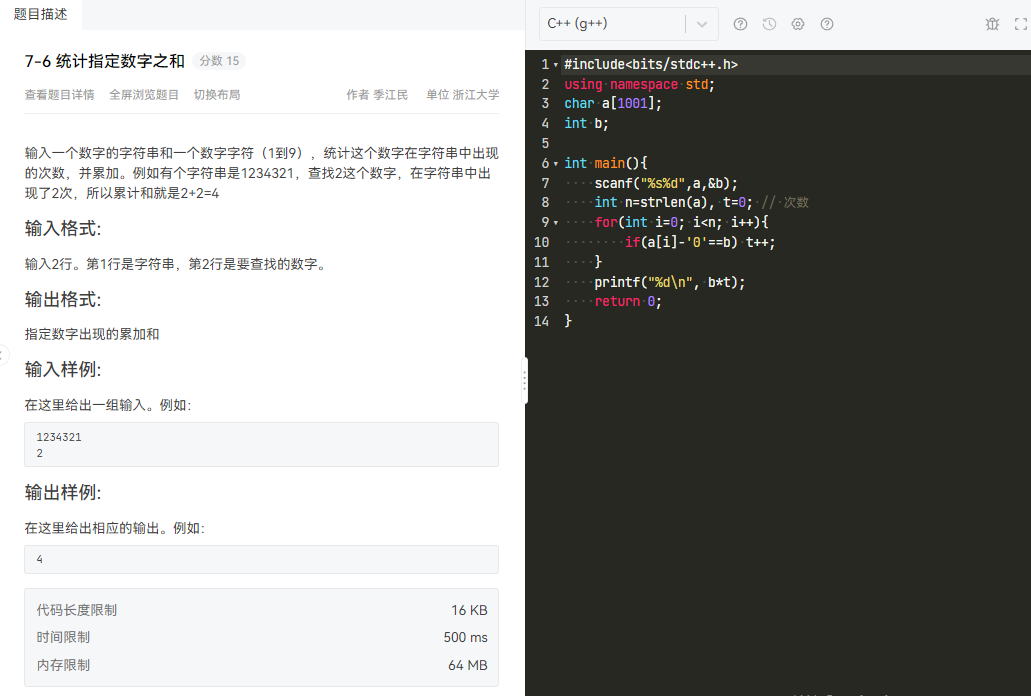Click the //次数 comment in line 8

[x=785, y=202]
